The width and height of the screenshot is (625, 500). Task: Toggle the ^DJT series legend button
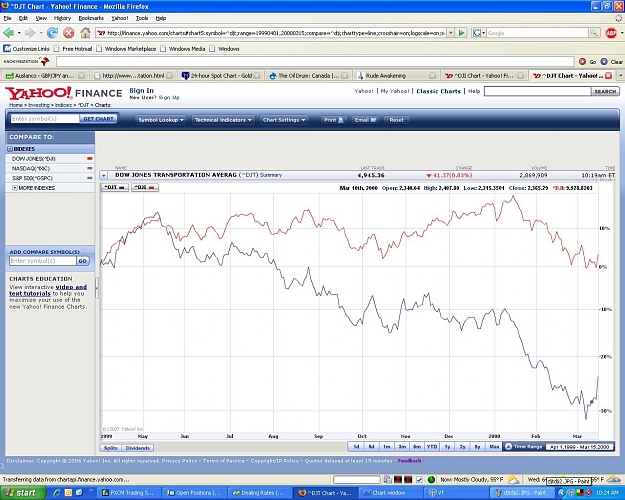point(114,187)
